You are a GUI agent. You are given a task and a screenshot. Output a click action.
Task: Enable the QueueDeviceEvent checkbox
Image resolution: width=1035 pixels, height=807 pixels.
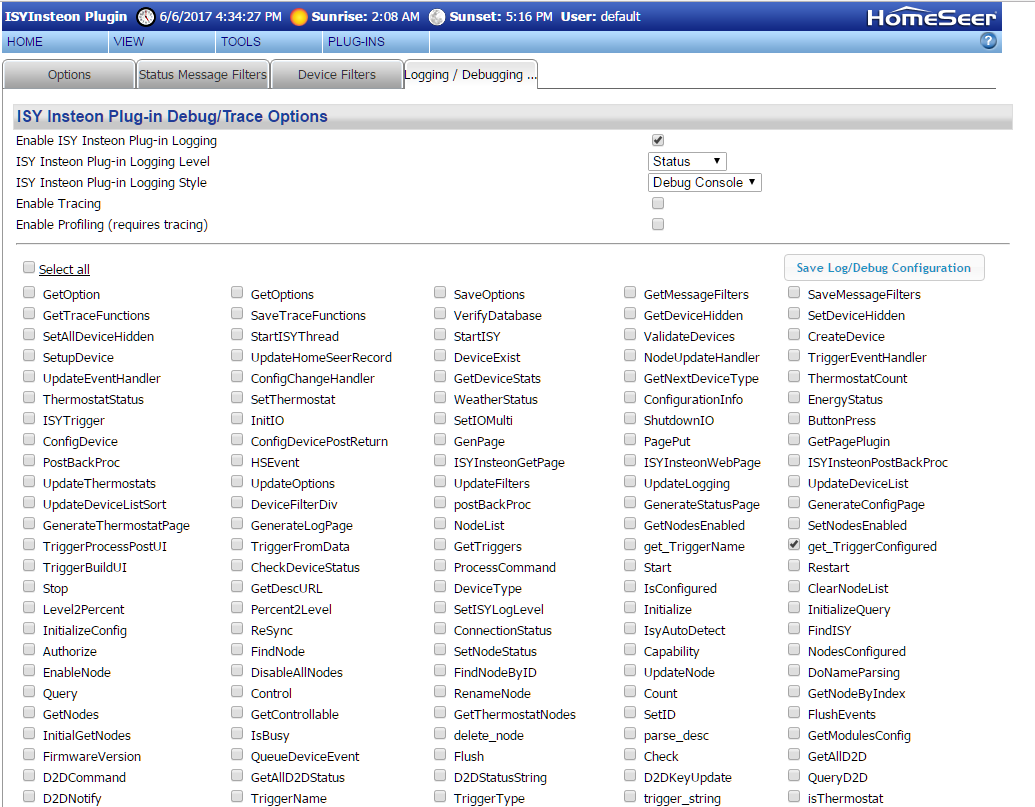tap(237, 755)
